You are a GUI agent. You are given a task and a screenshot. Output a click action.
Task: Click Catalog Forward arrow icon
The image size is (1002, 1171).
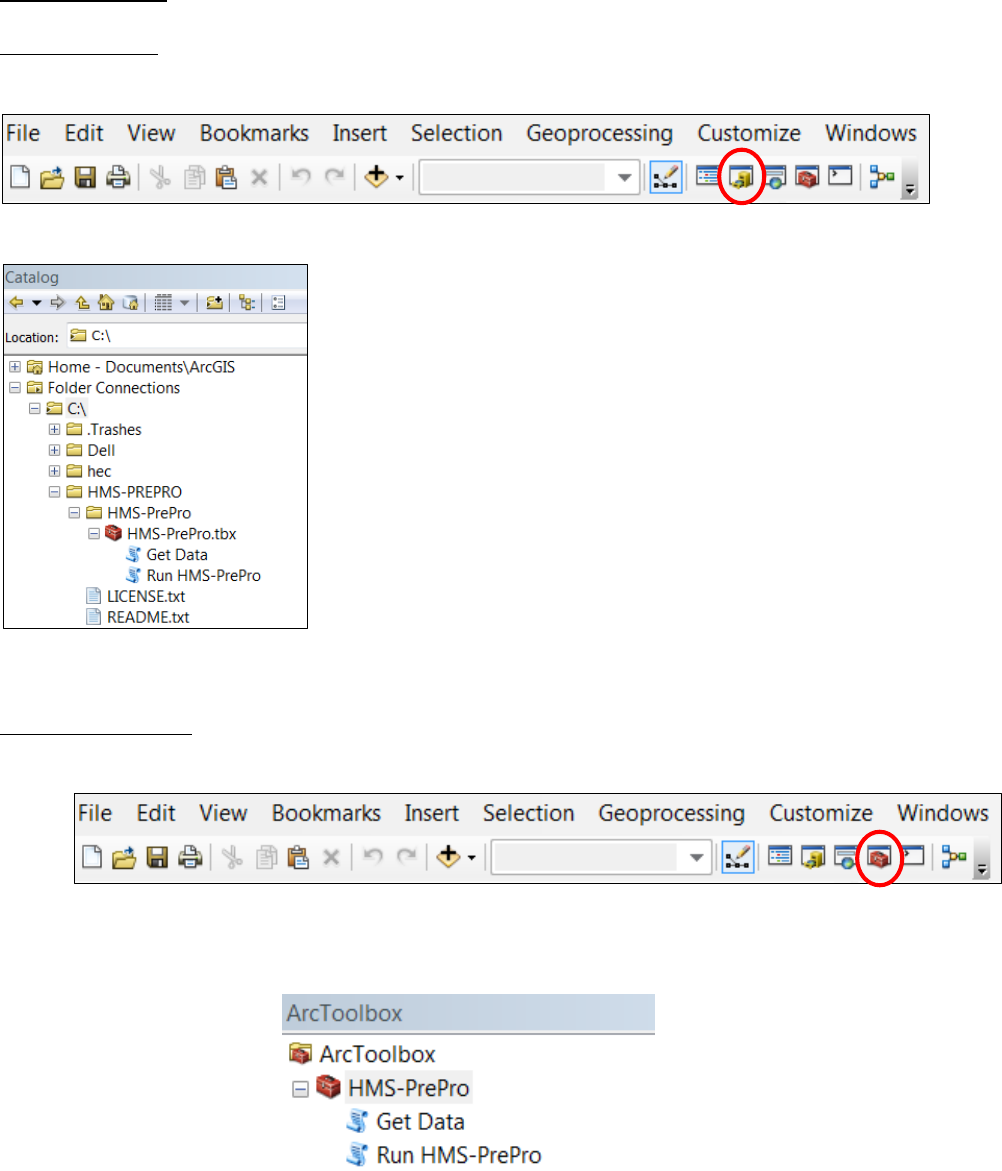tap(57, 302)
